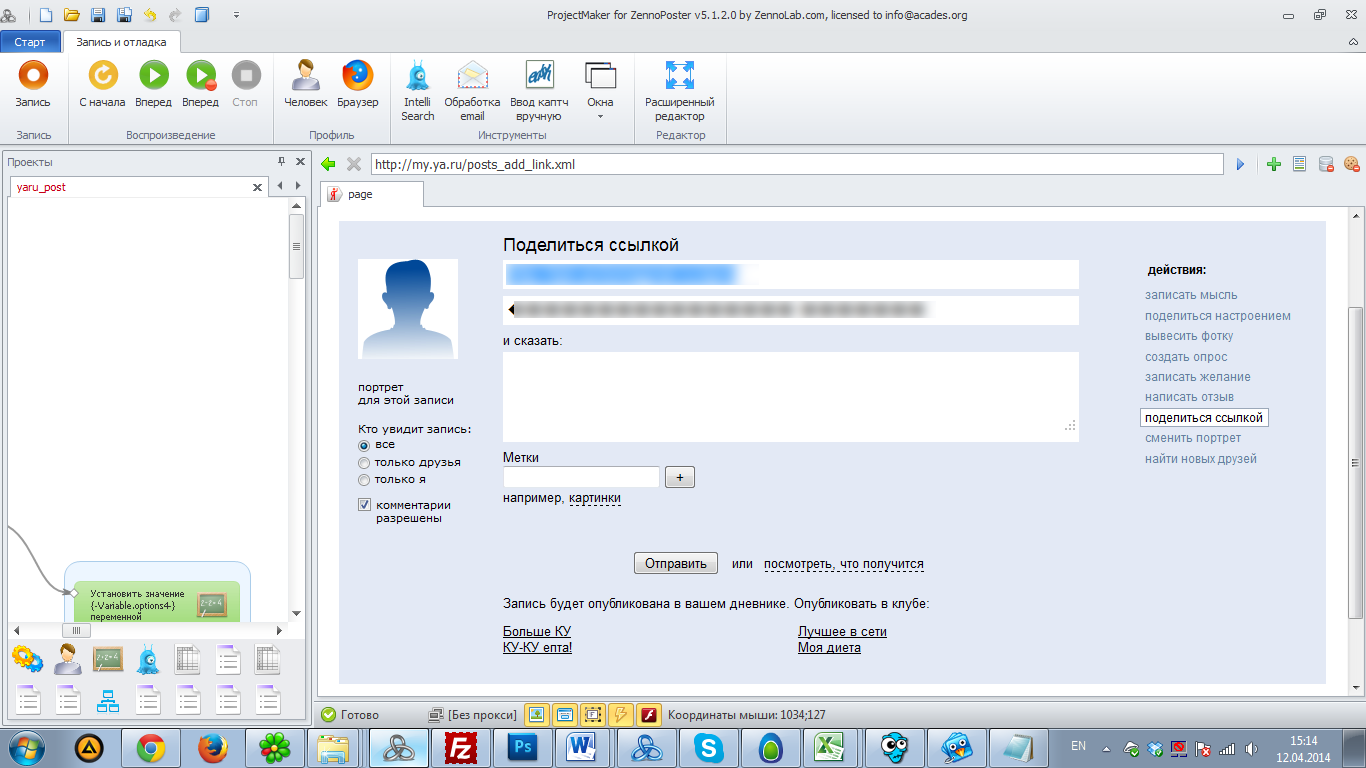Click the blue network diagram icon in palette
This screenshot has height=768, width=1366.
coord(108,700)
